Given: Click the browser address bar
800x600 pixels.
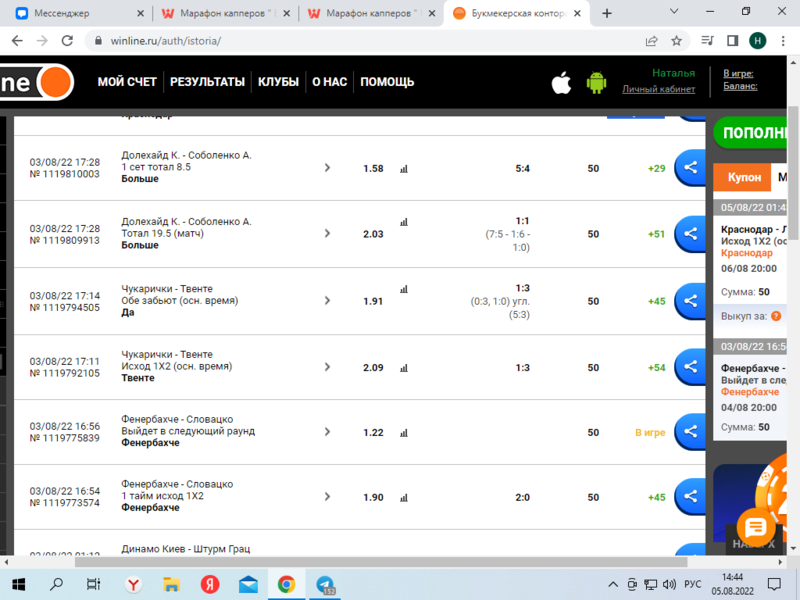Looking at the screenshot, I should 360,41.
